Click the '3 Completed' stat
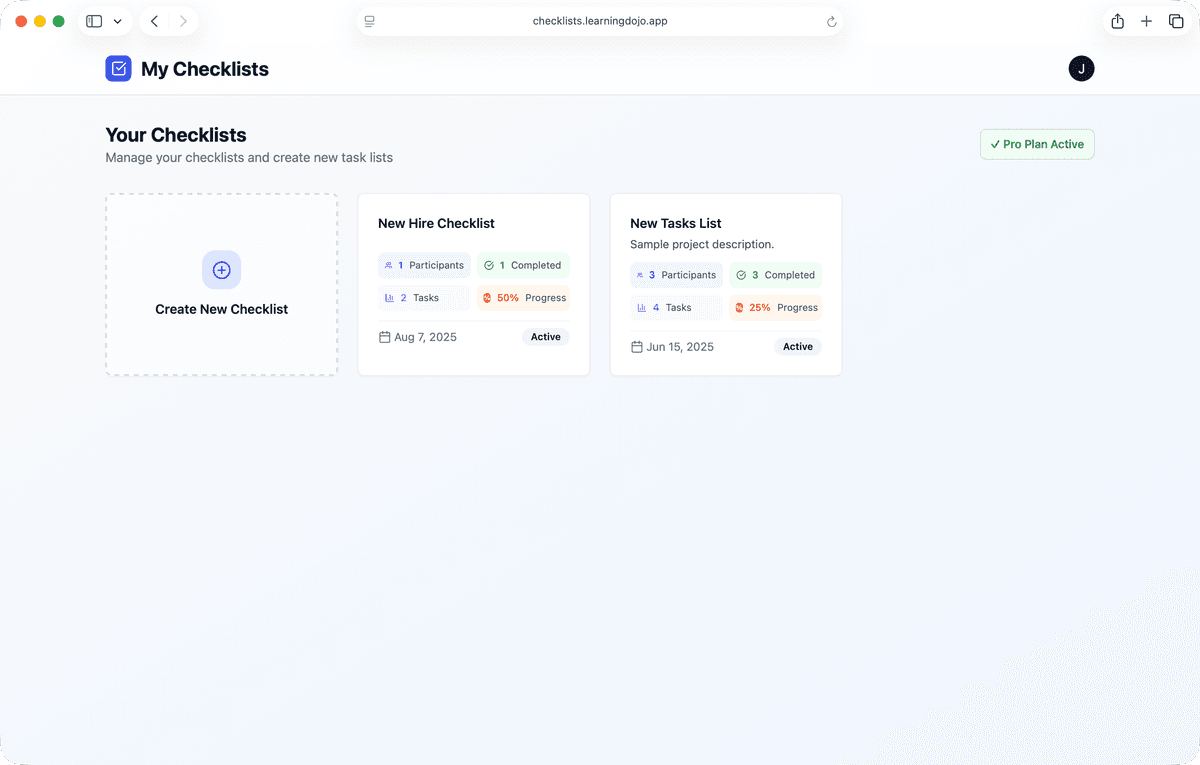The image size is (1200, 765). pos(775,275)
